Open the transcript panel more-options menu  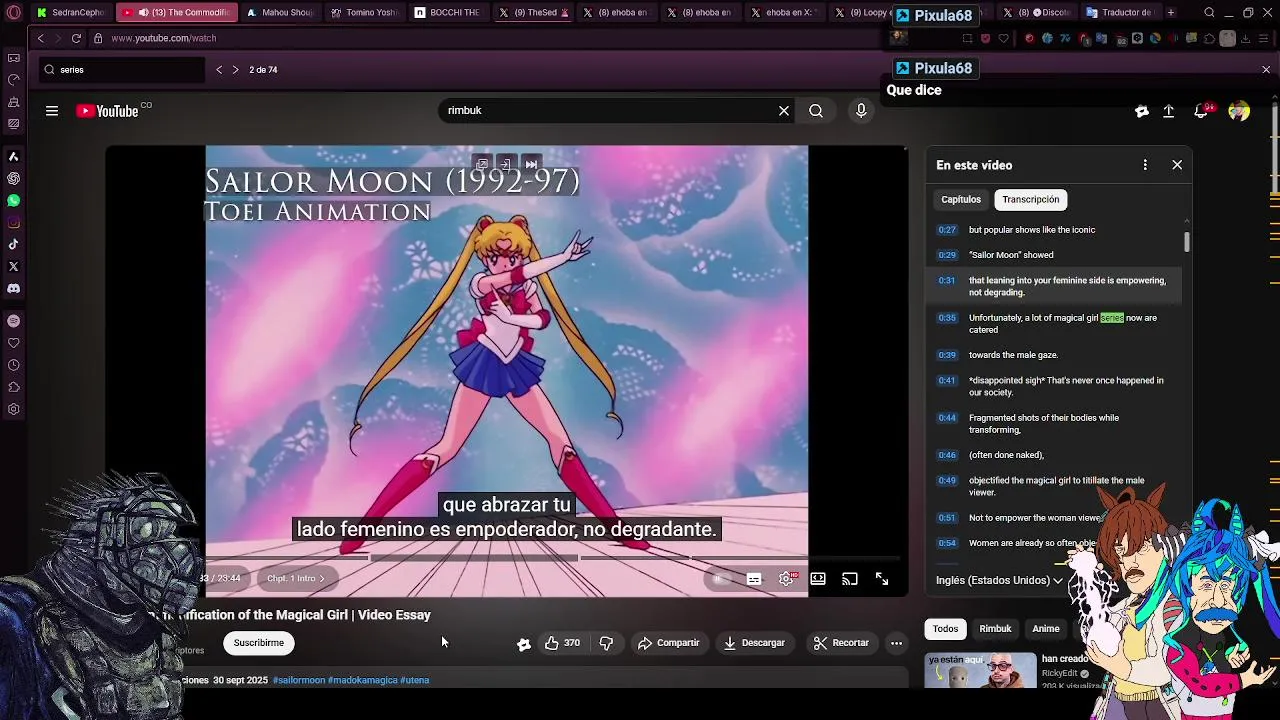pos(1145,165)
